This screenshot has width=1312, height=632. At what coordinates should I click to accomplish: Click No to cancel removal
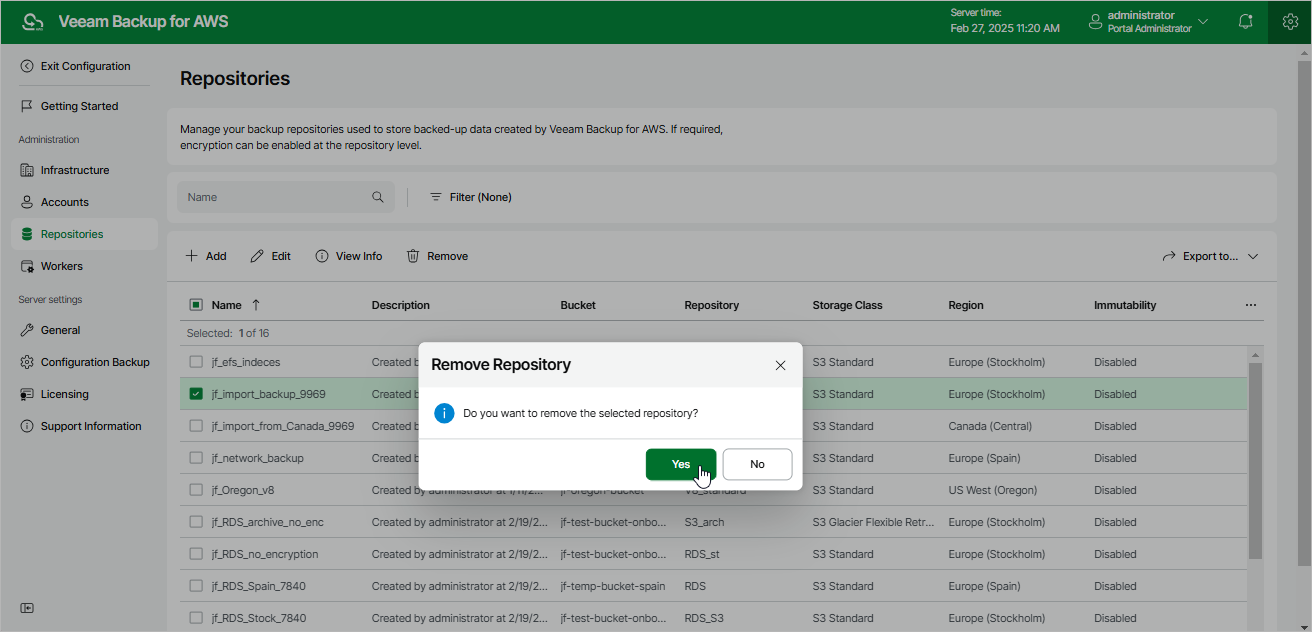pos(757,464)
